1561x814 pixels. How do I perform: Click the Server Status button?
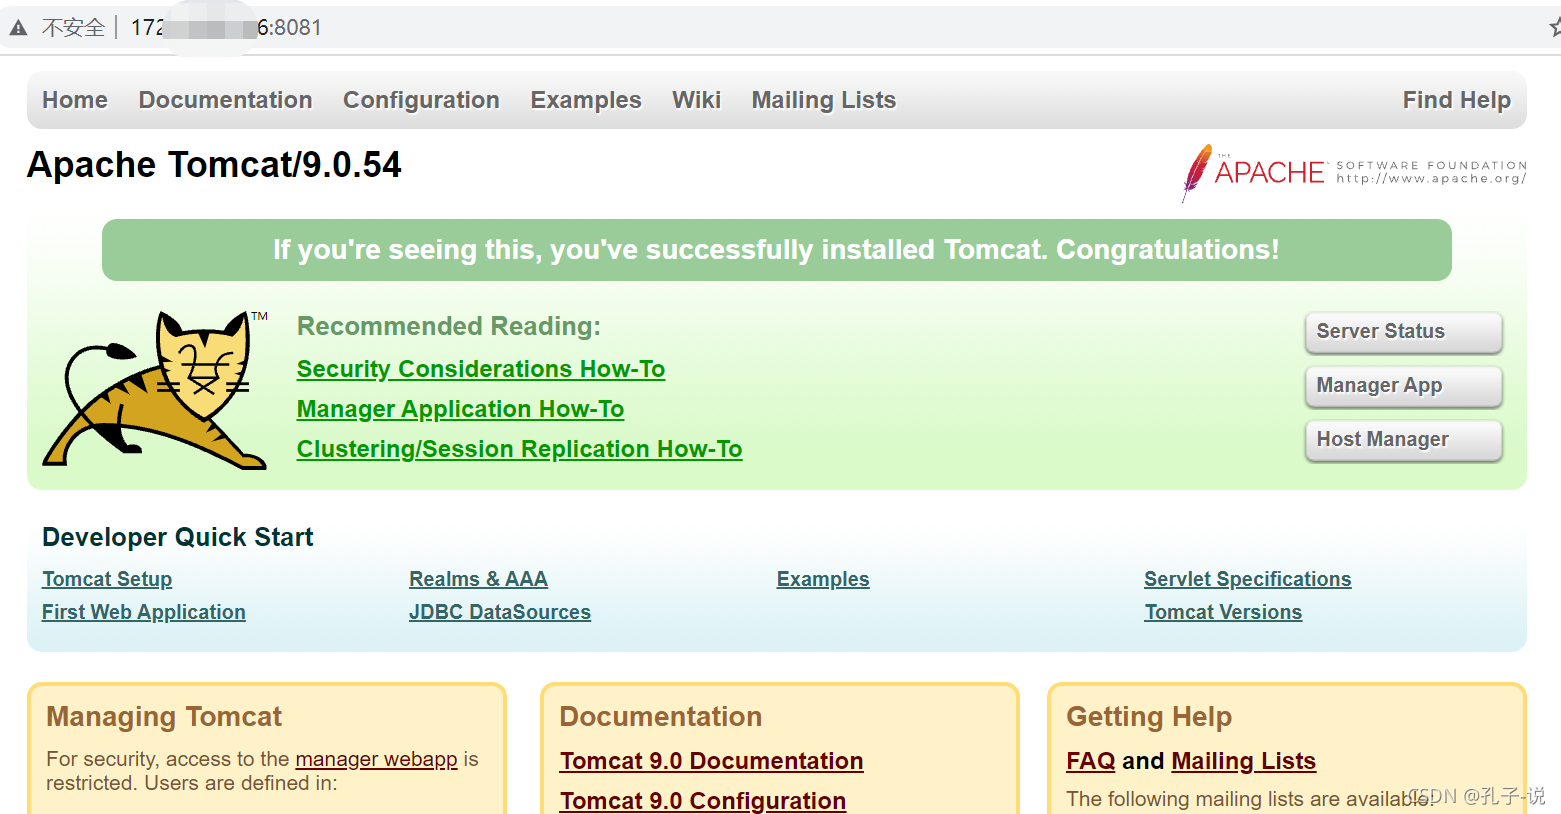(1404, 332)
